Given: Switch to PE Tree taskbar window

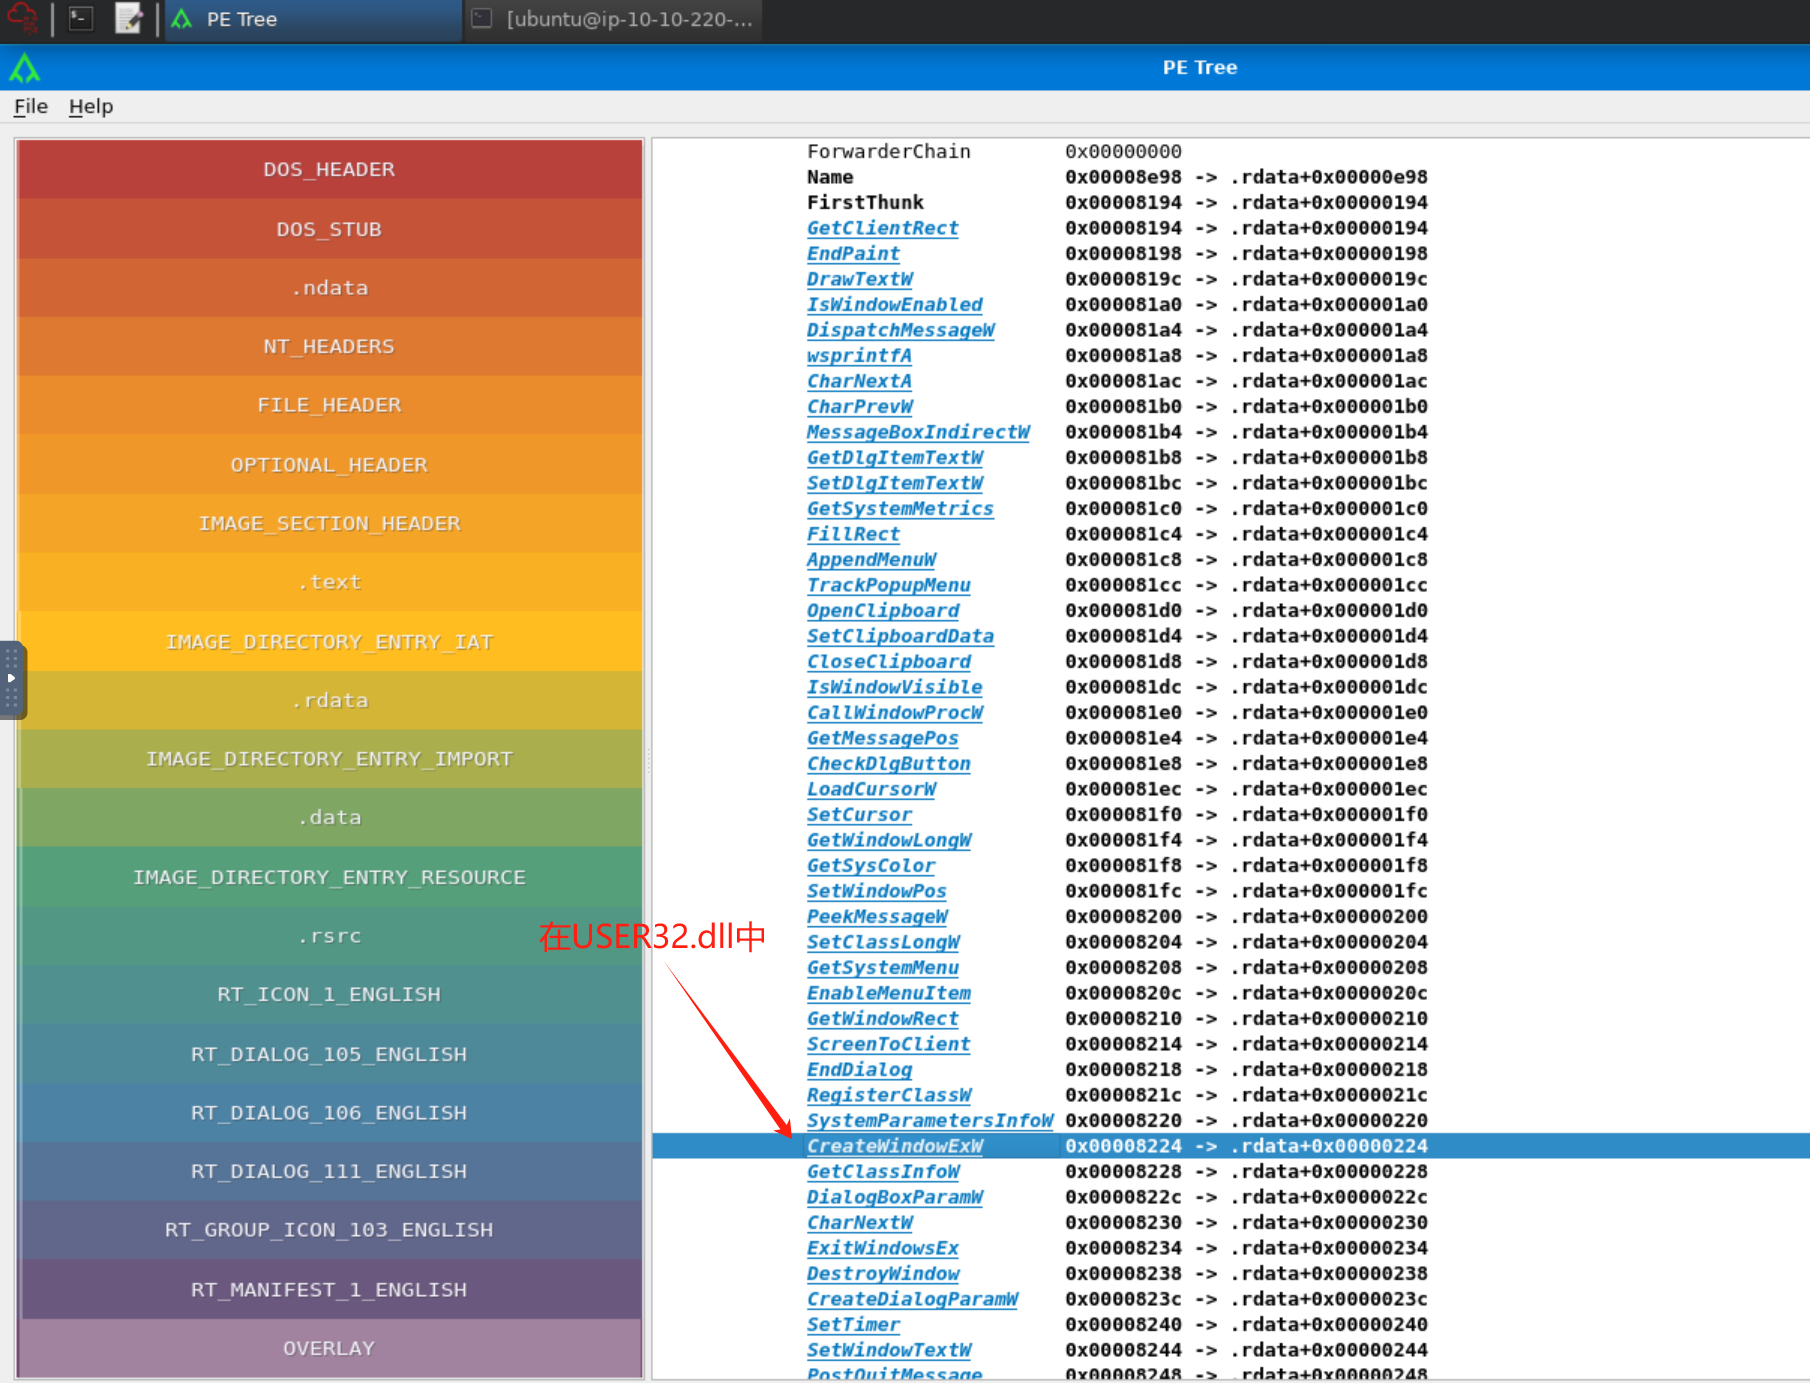Looking at the screenshot, I should 314,20.
